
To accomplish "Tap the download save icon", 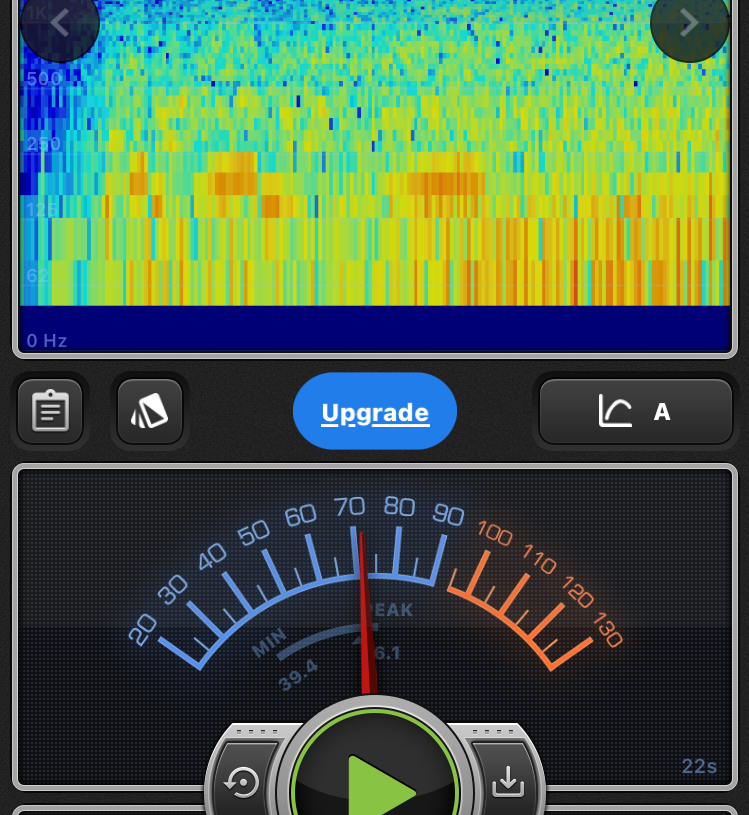I will pyautogui.click(x=508, y=782).
